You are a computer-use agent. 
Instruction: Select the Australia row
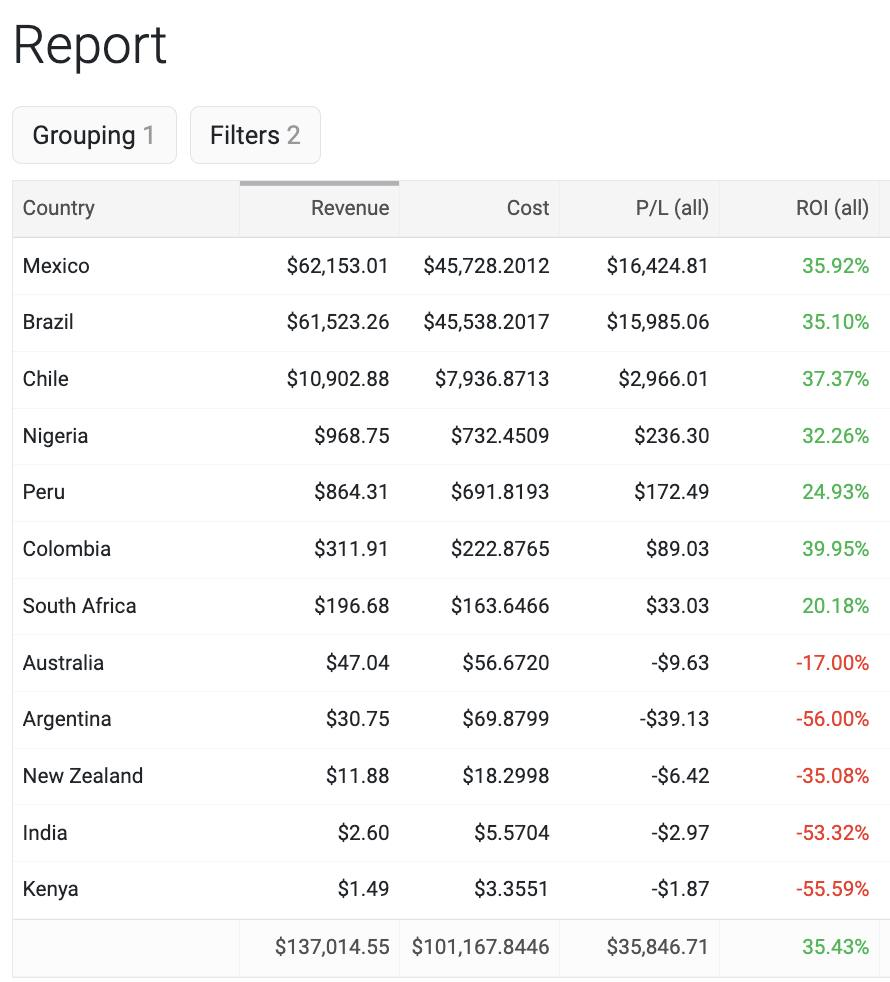pos(63,663)
